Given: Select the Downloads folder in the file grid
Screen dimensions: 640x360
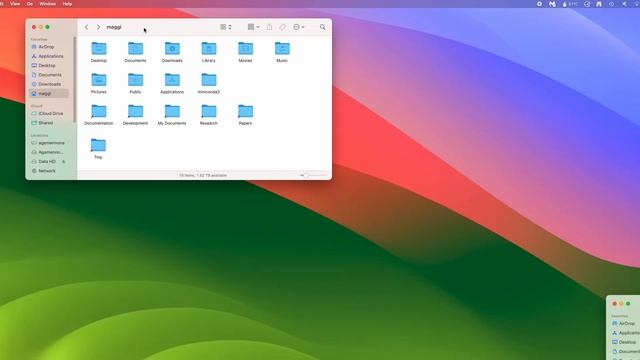Looking at the screenshot, I should 172,52.
